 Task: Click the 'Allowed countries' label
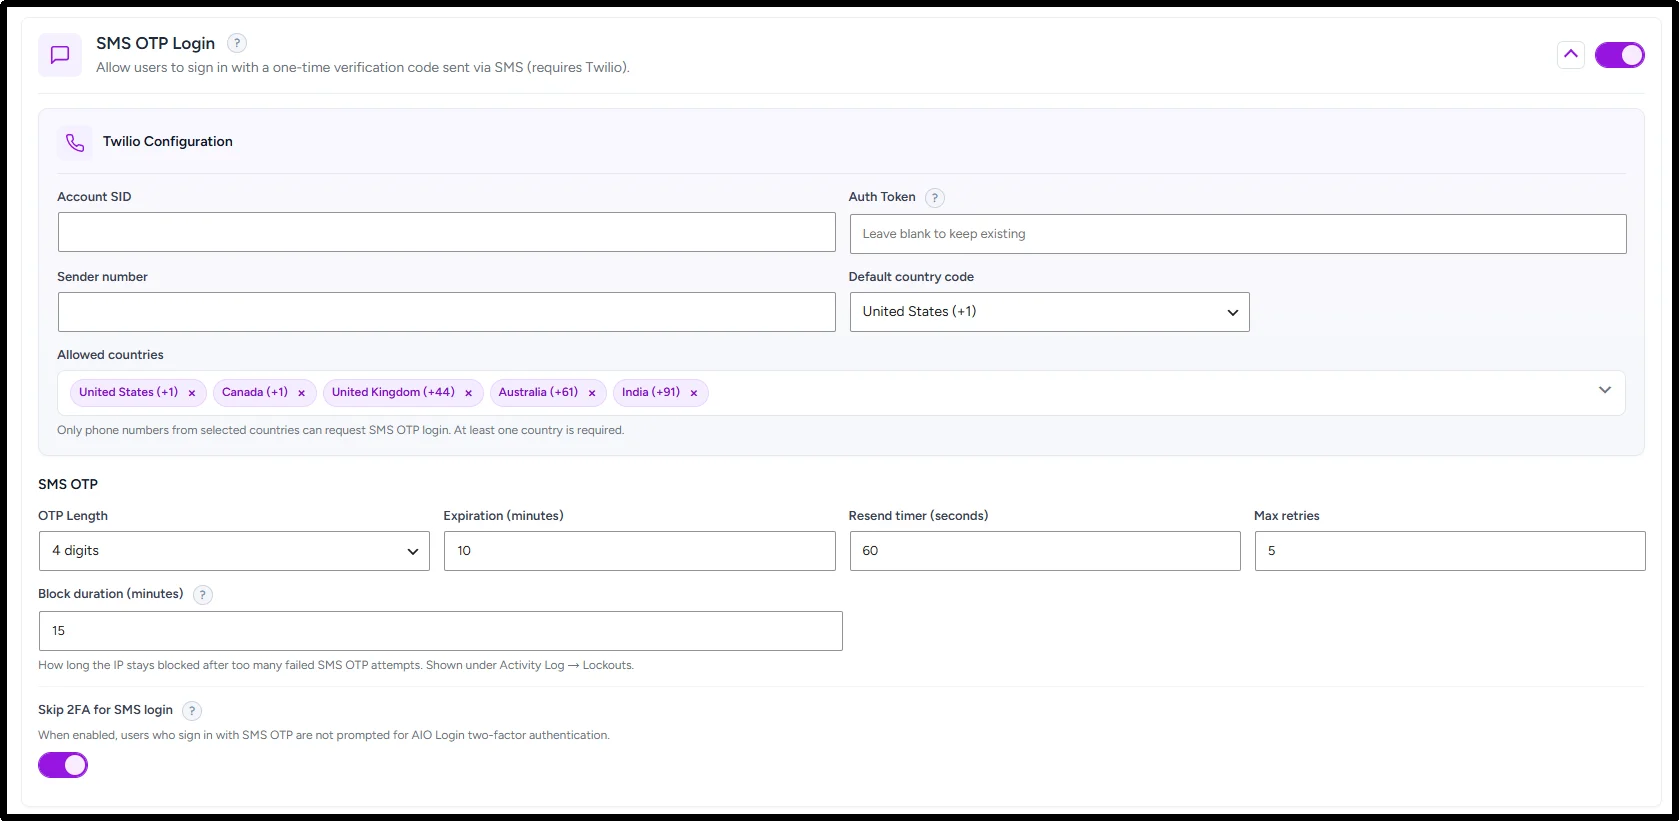pyautogui.click(x=110, y=355)
